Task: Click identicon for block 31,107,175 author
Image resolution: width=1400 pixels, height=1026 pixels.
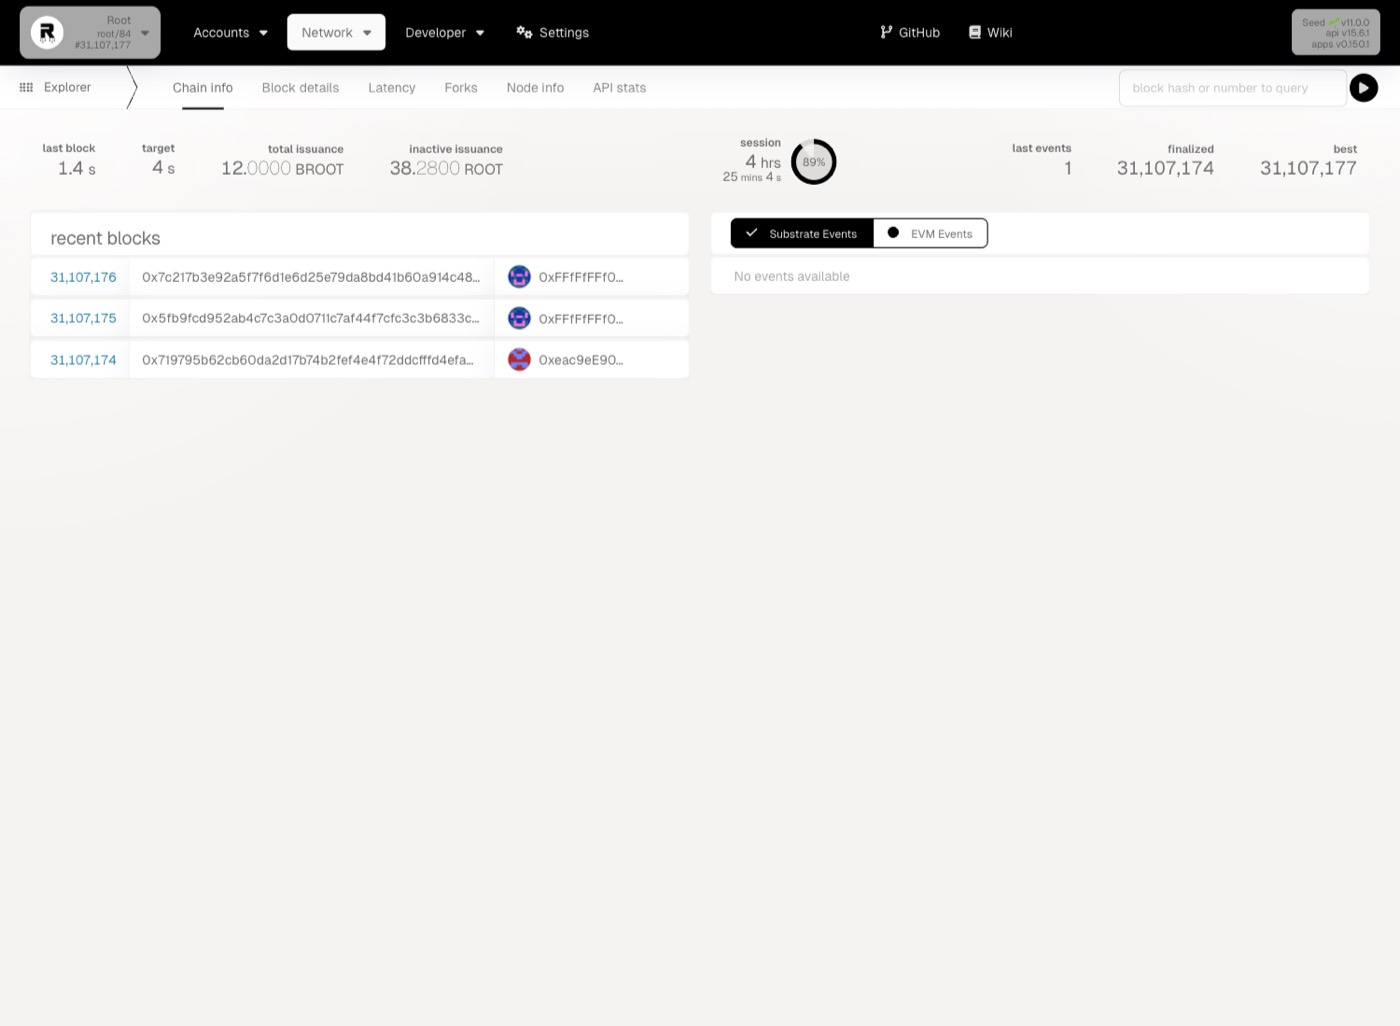Action: pos(519,318)
